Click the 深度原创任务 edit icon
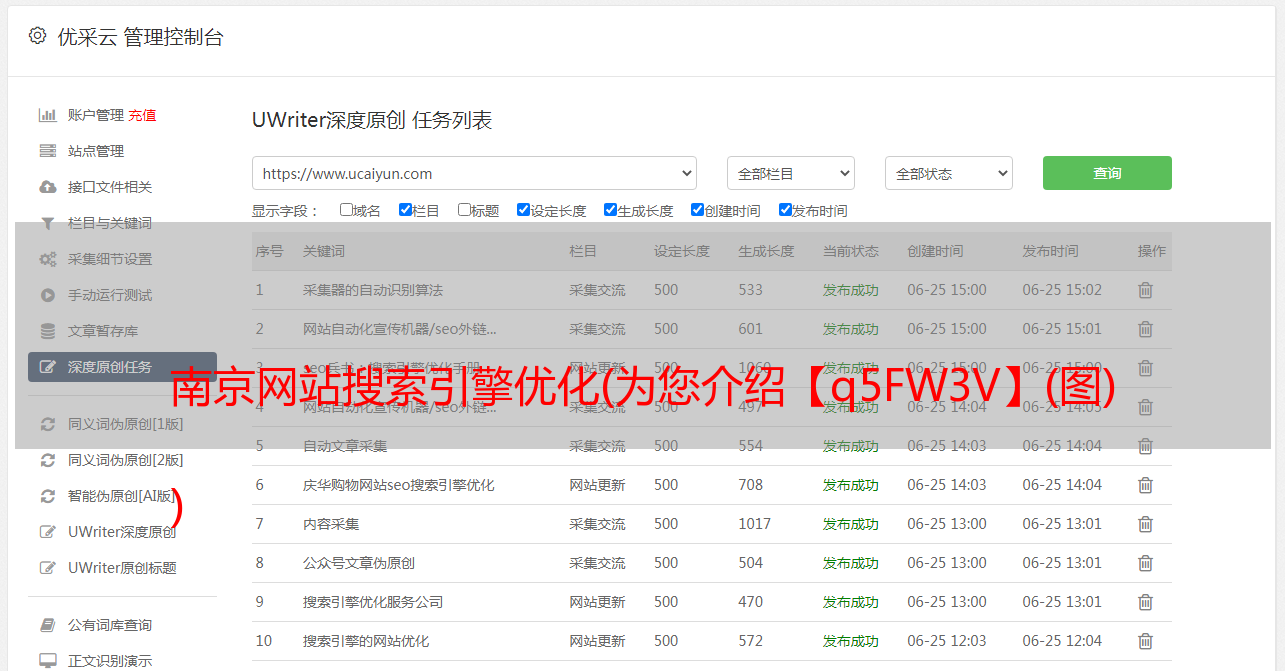The width and height of the screenshot is (1285, 671). [x=47, y=367]
